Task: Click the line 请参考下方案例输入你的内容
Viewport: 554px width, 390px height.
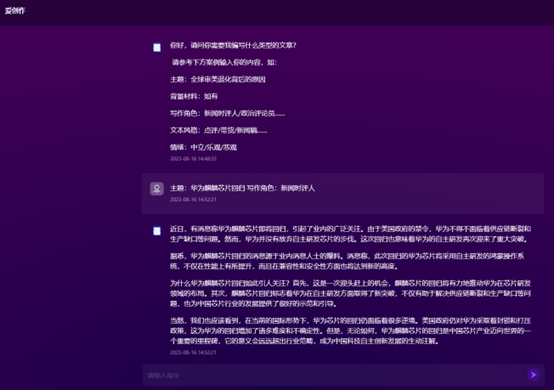Action: [x=224, y=62]
